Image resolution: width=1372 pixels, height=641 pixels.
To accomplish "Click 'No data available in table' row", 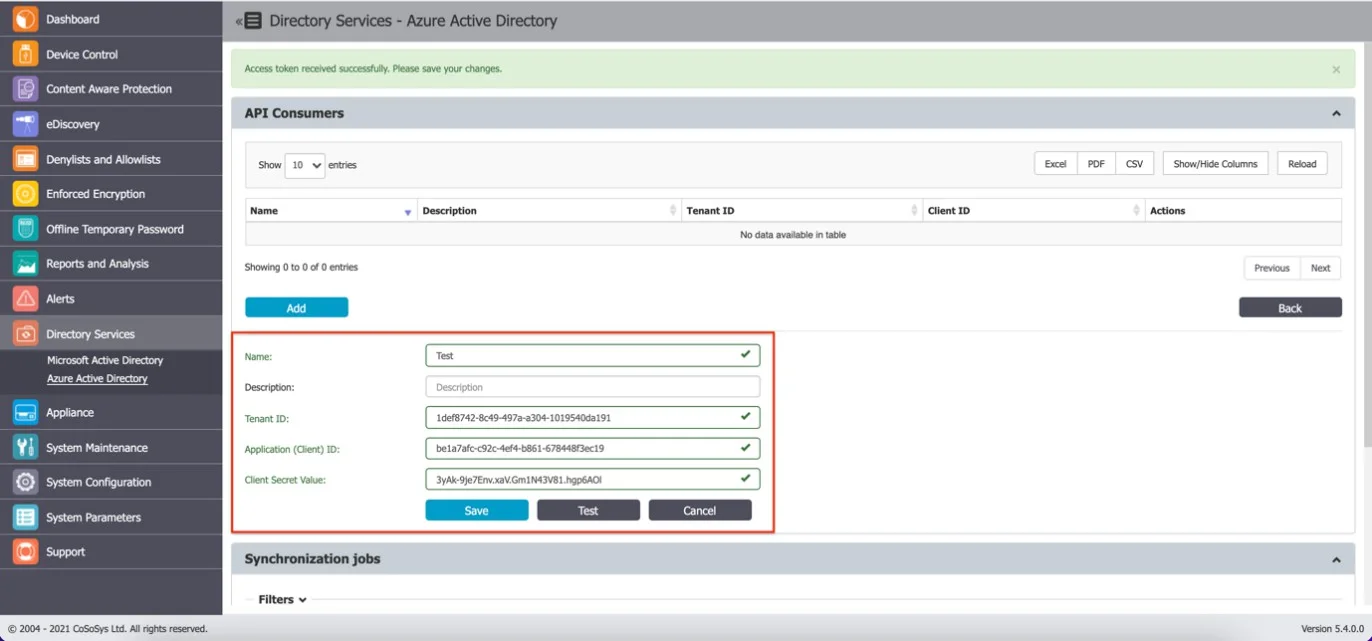I will tap(793, 235).
